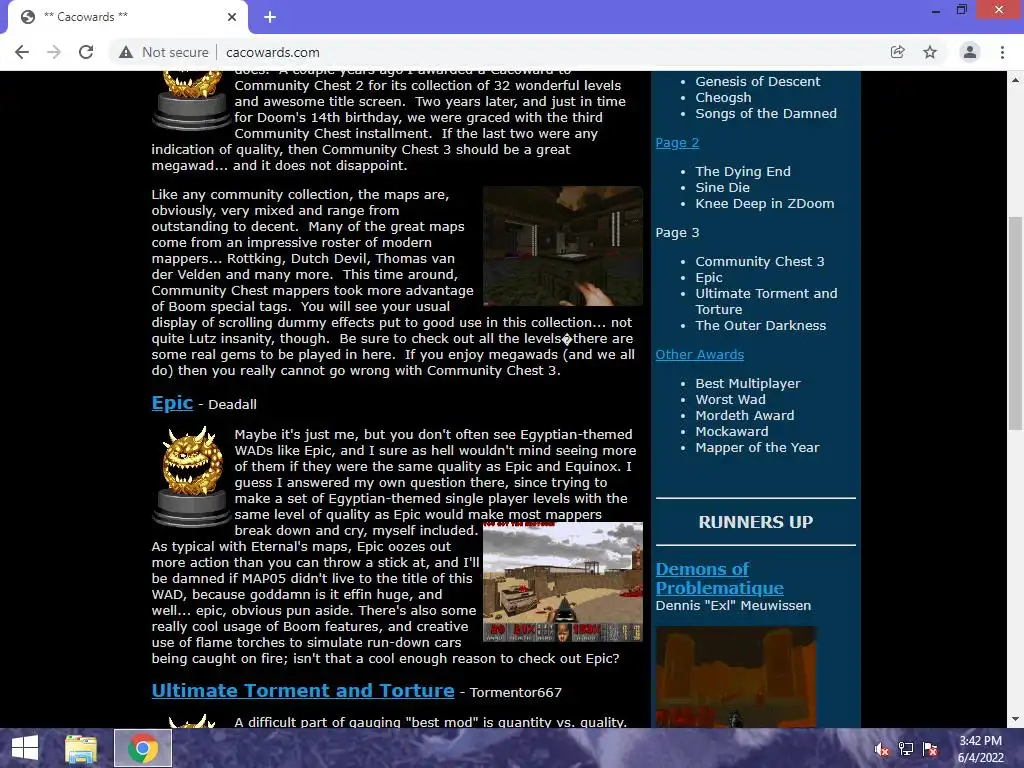This screenshot has height=768, width=1024.
Task: Open the Chrome profile menu
Action: pos(970,52)
